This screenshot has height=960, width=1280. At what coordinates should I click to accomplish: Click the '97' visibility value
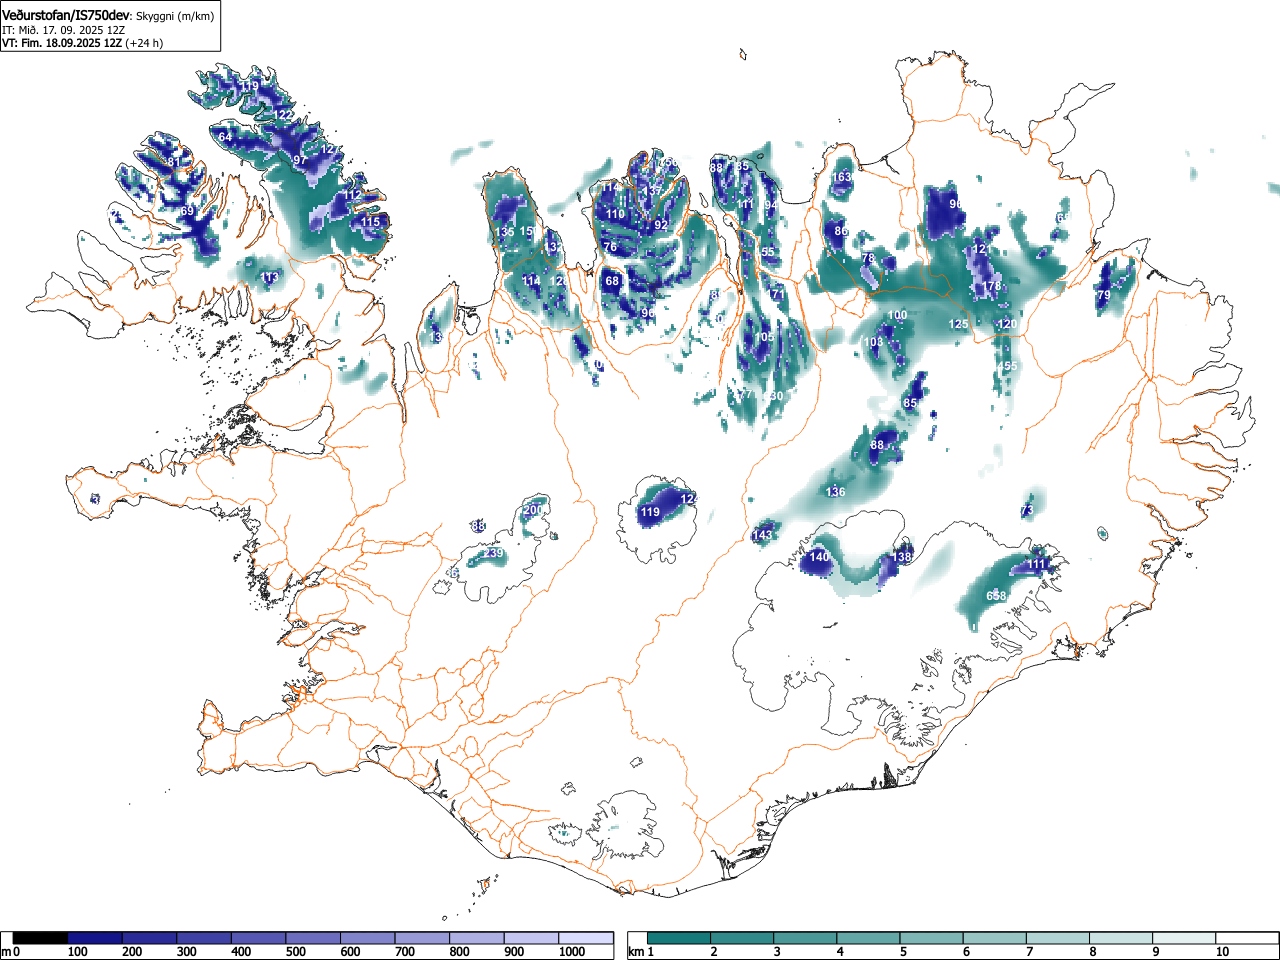click(x=300, y=160)
